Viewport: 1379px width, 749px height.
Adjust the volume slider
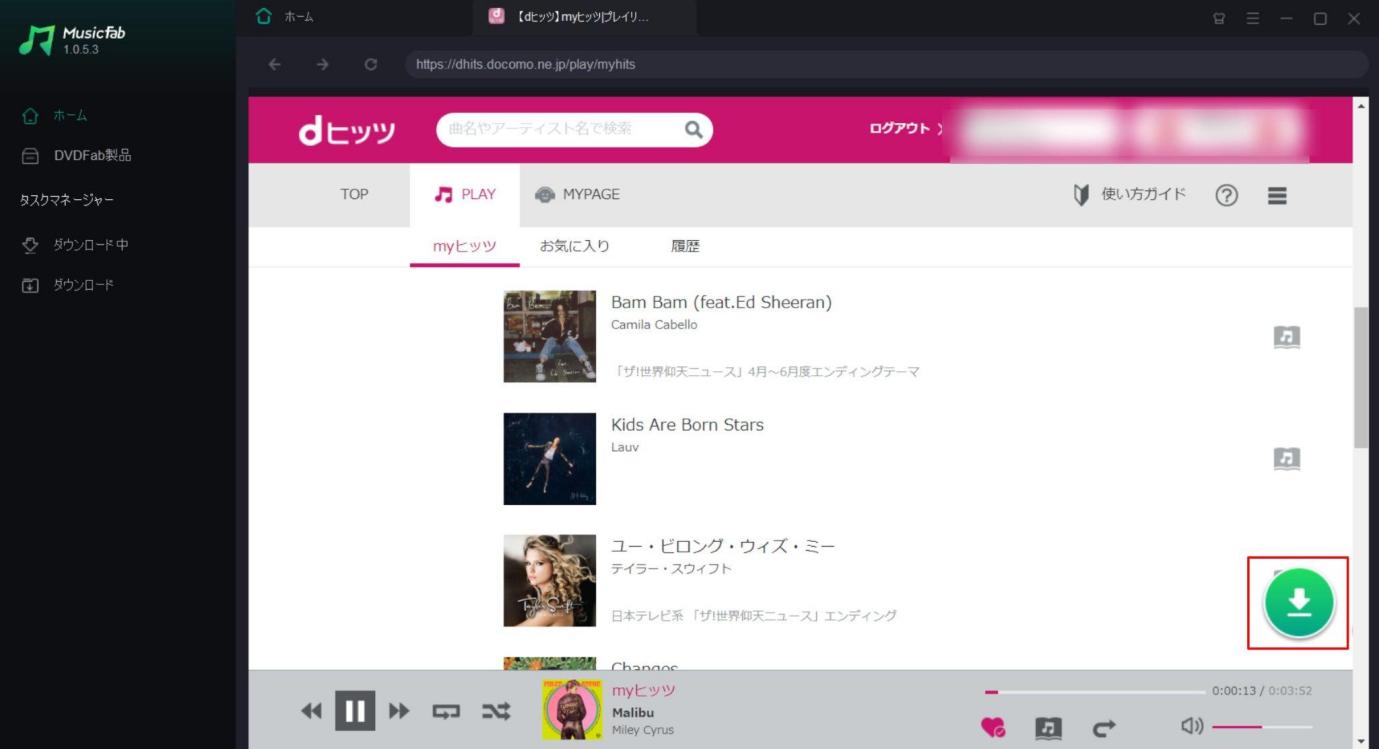(x=1262, y=727)
